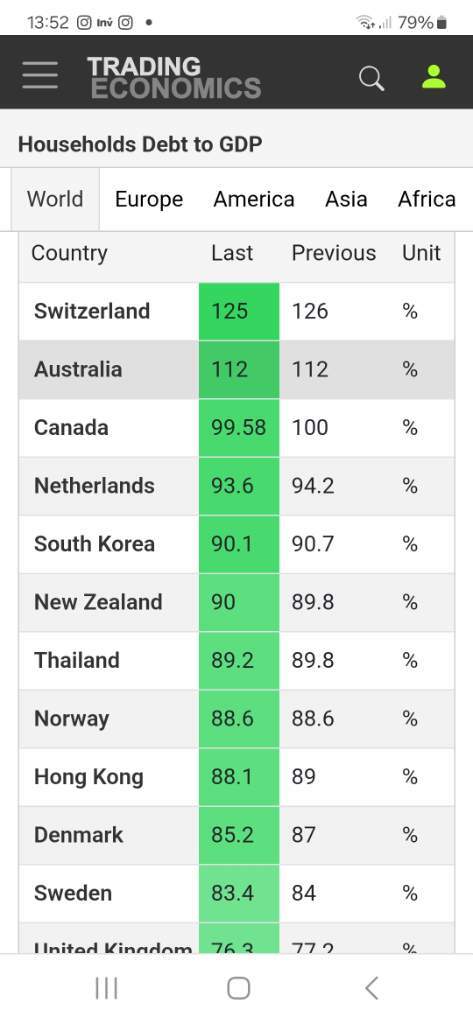Image resolution: width=473 pixels, height=1024 pixels.
Task: Switch to the Europe tab
Action: click(149, 199)
